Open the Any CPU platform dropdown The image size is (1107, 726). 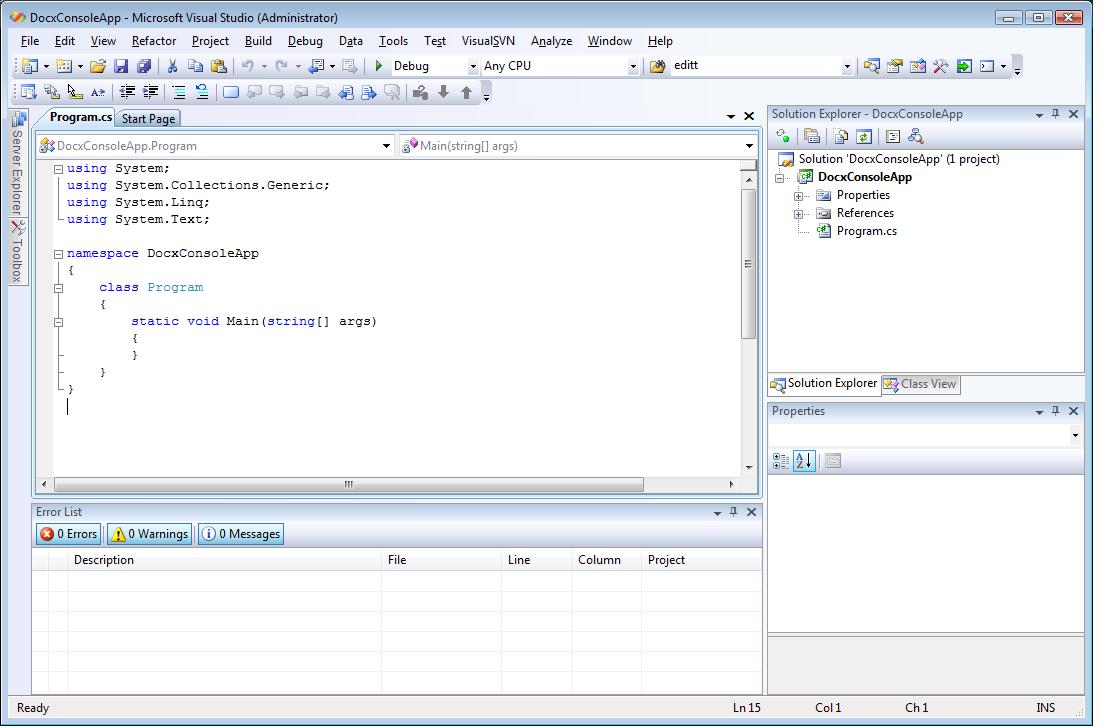pyautogui.click(x=633, y=66)
